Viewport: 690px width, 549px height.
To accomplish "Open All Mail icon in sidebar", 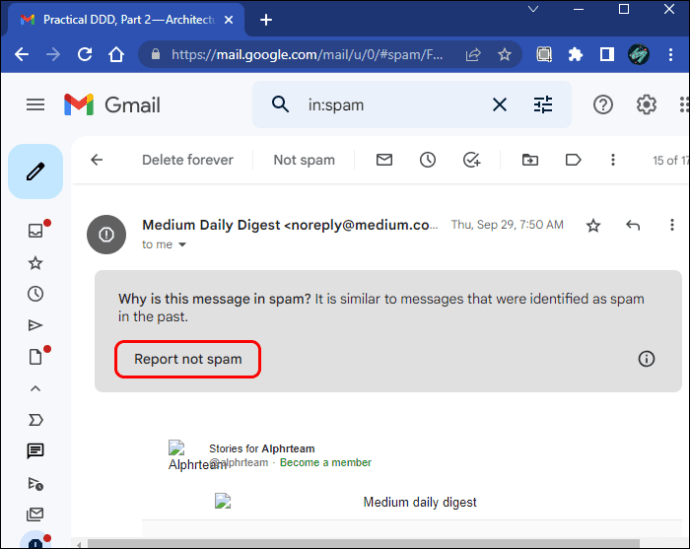I will [x=36, y=514].
